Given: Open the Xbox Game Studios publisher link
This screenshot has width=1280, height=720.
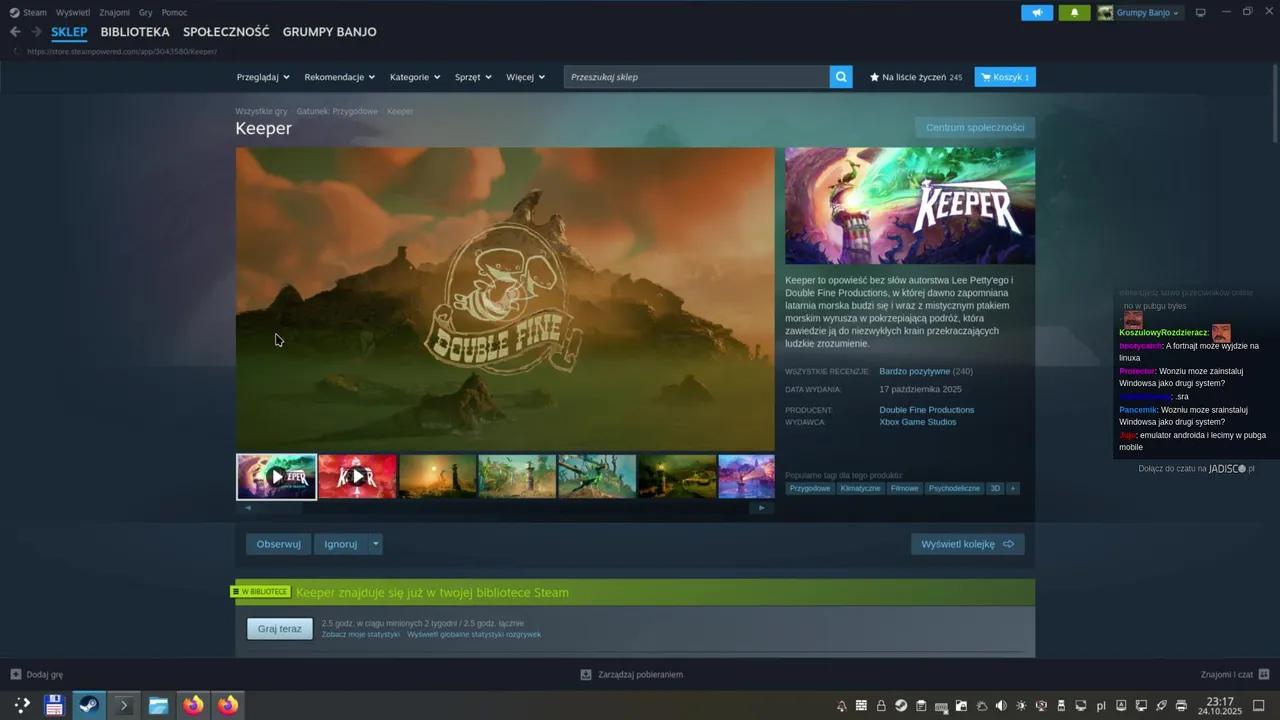Looking at the screenshot, I should [918, 422].
